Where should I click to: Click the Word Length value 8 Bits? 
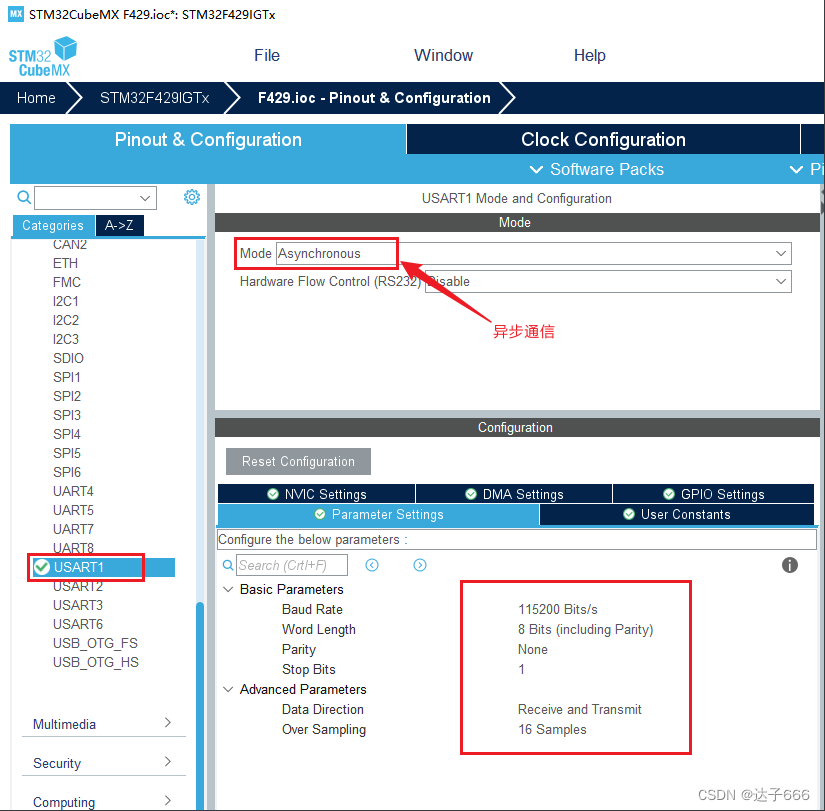(586, 629)
